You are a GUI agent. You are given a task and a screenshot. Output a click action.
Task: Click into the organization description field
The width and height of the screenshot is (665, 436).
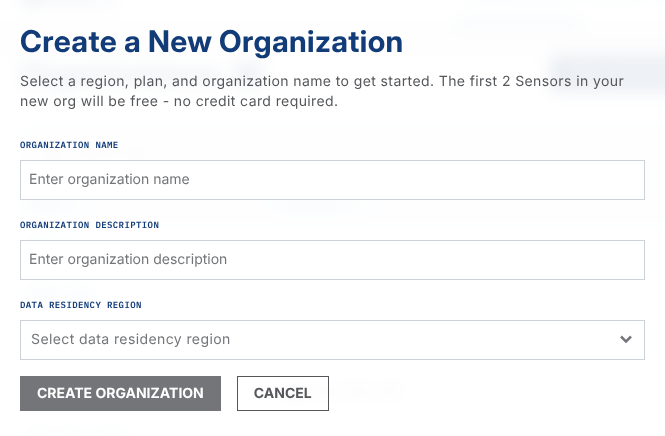pyautogui.click(x=332, y=260)
